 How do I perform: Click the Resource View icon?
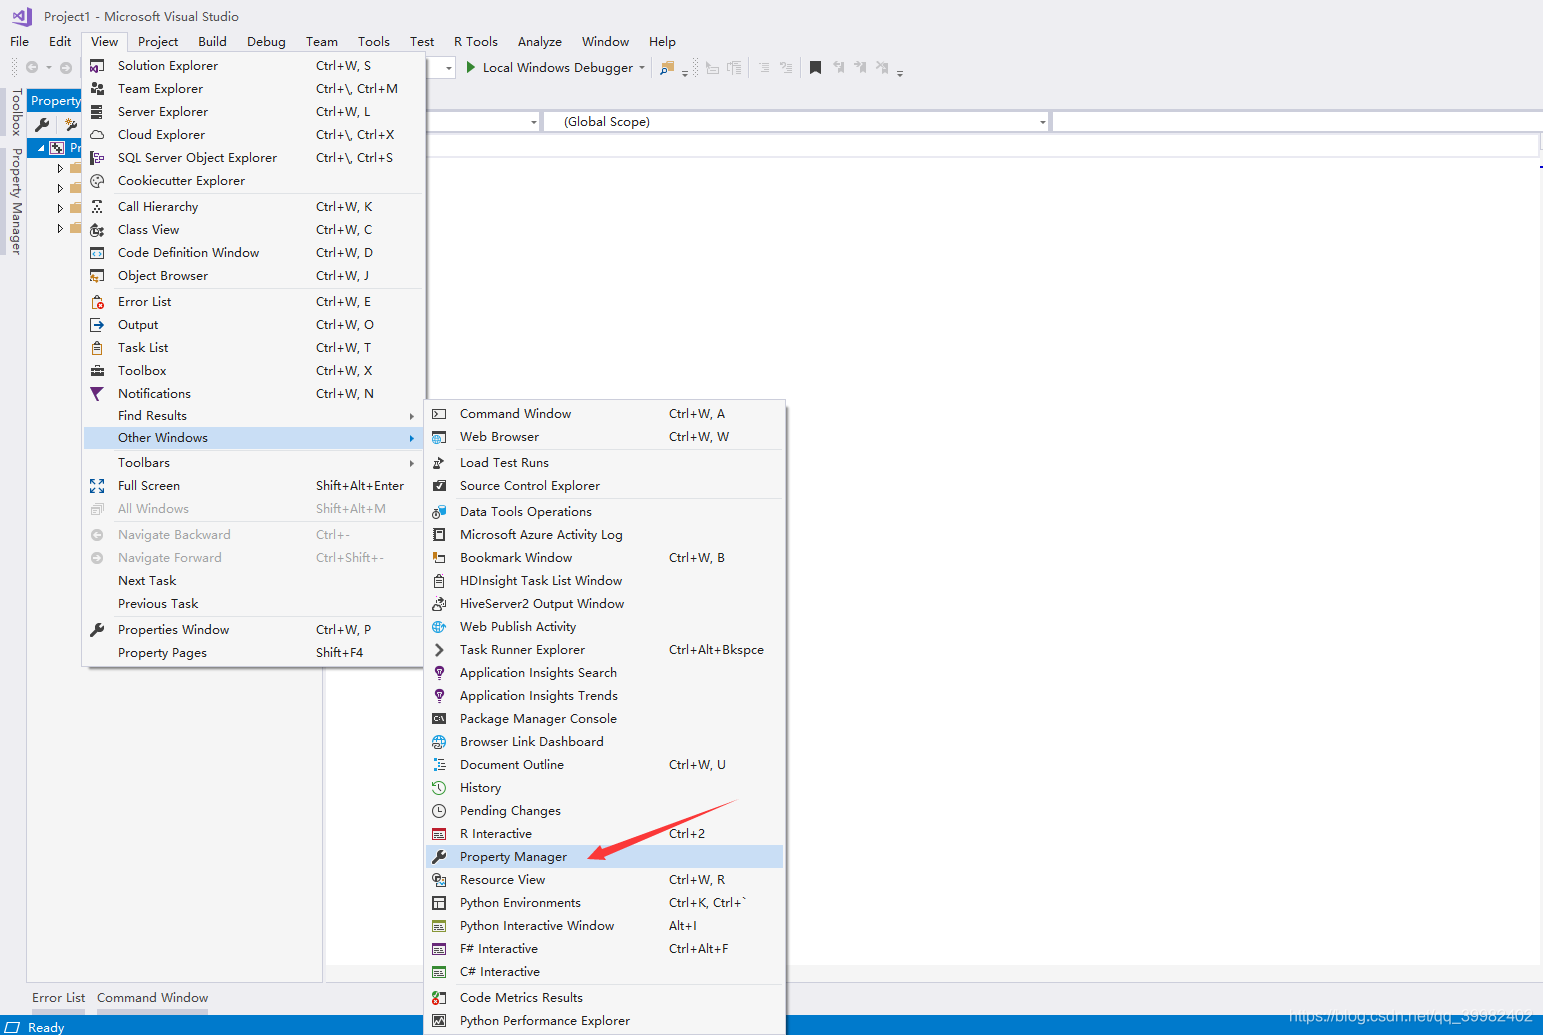[x=439, y=880]
